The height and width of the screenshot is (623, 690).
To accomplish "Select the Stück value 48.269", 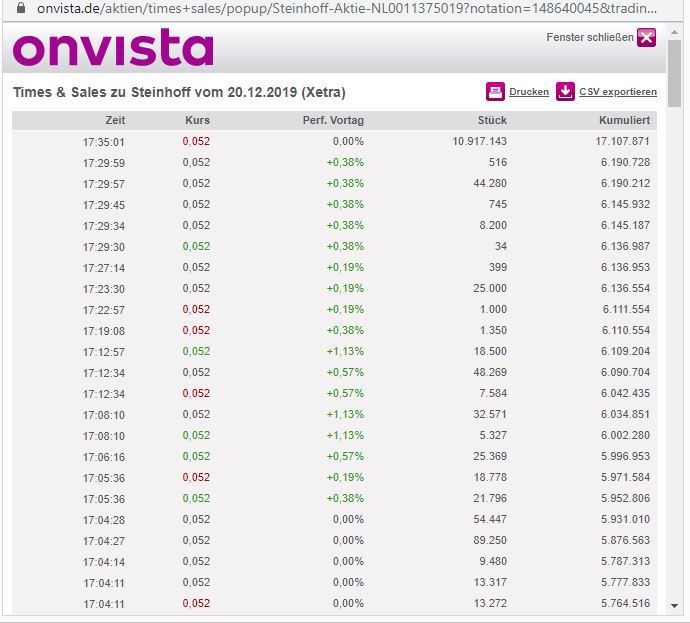I will click(x=490, y=372).
